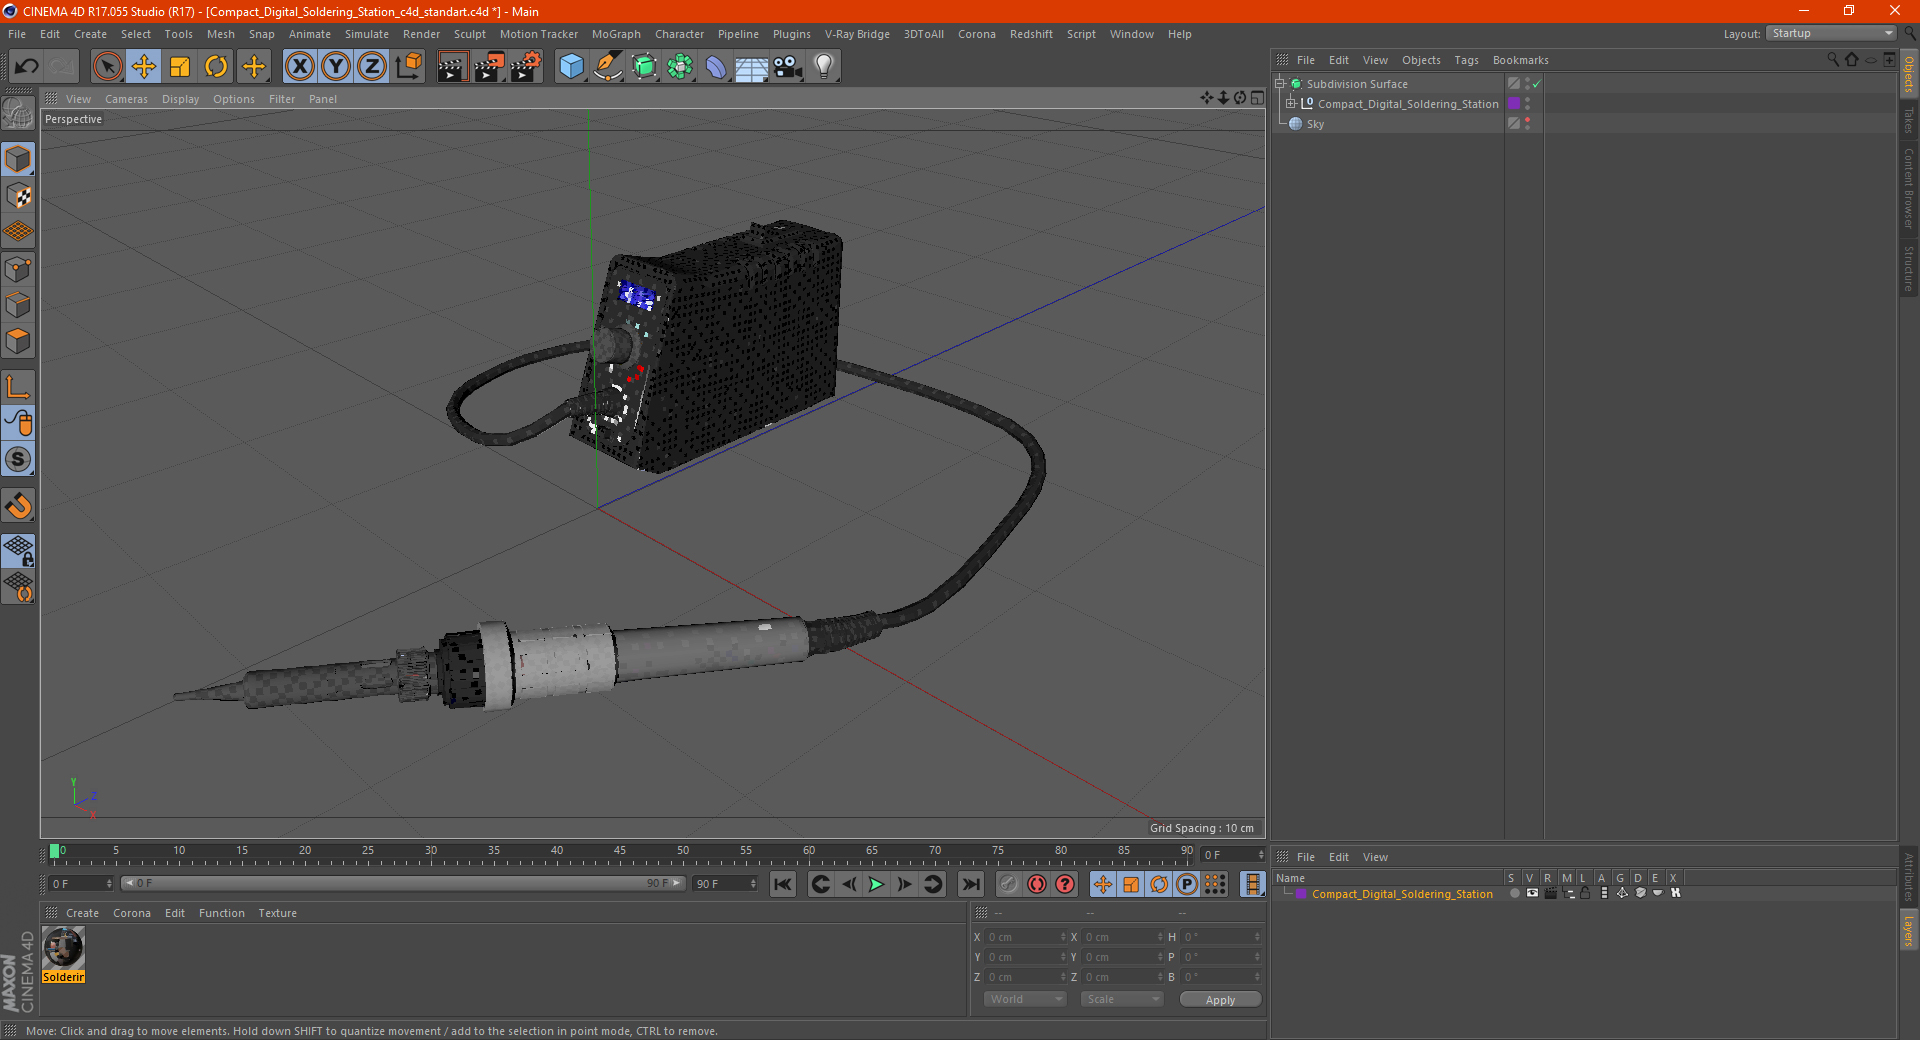Open the World coordinate dropdown
Screen dimensions: 1920x1040
tap(1025, 999)
